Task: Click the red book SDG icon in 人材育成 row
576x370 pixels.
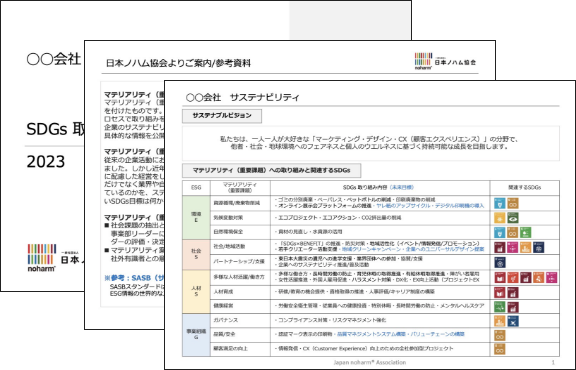Action: (x=499, y=292)
